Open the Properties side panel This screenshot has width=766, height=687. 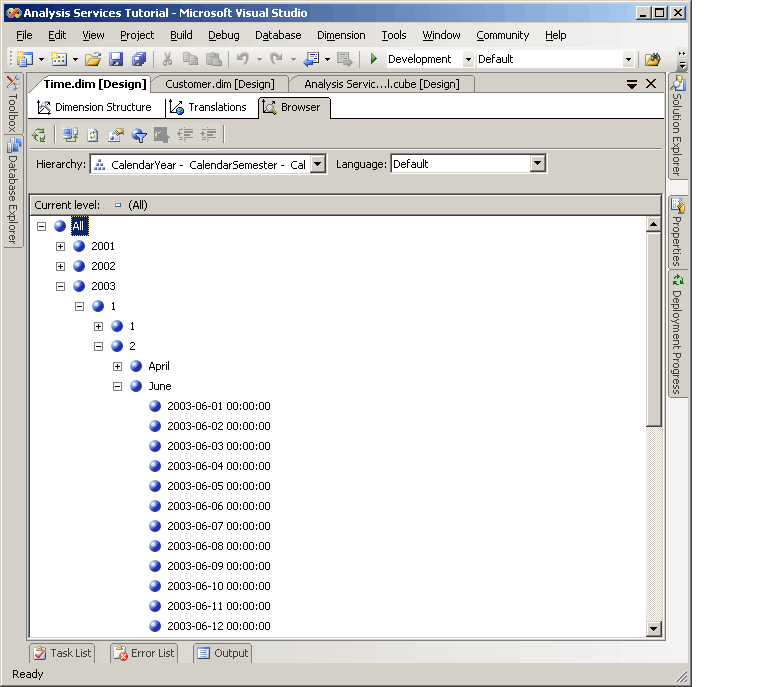[x=678, y=232]
